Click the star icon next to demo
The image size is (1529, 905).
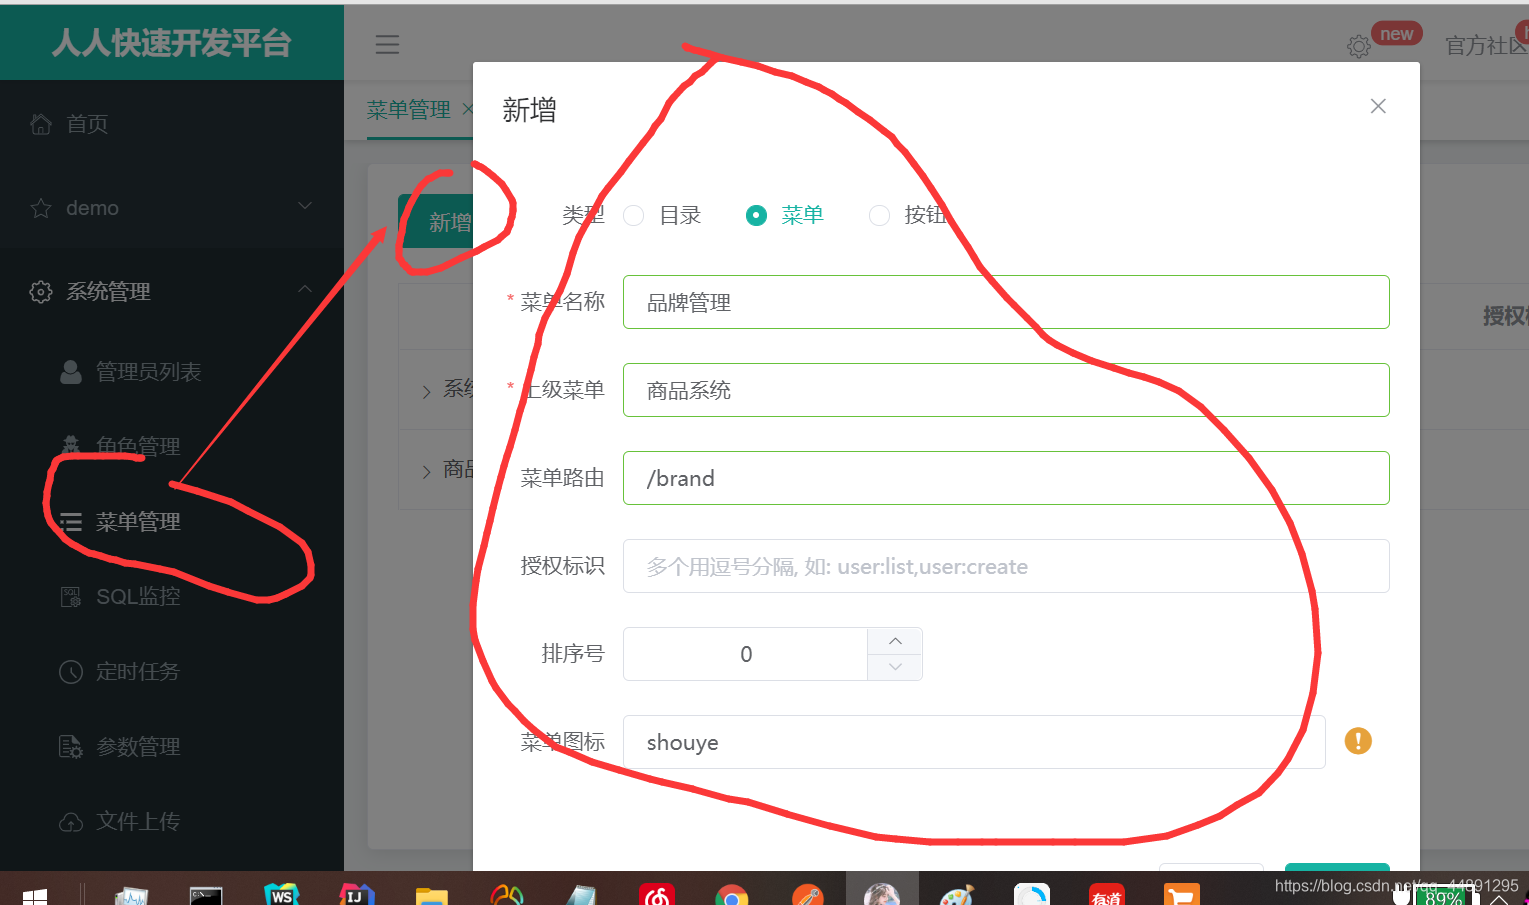tap(41, 208)
